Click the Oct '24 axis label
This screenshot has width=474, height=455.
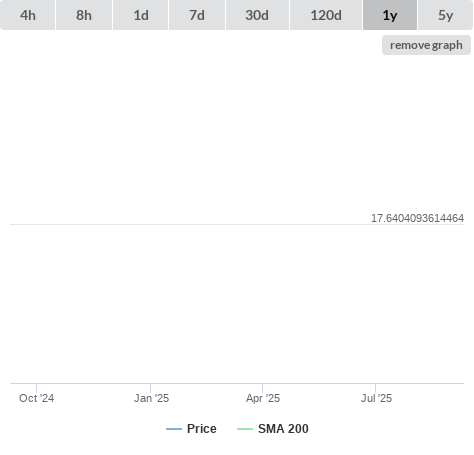[x=37, y=398]
